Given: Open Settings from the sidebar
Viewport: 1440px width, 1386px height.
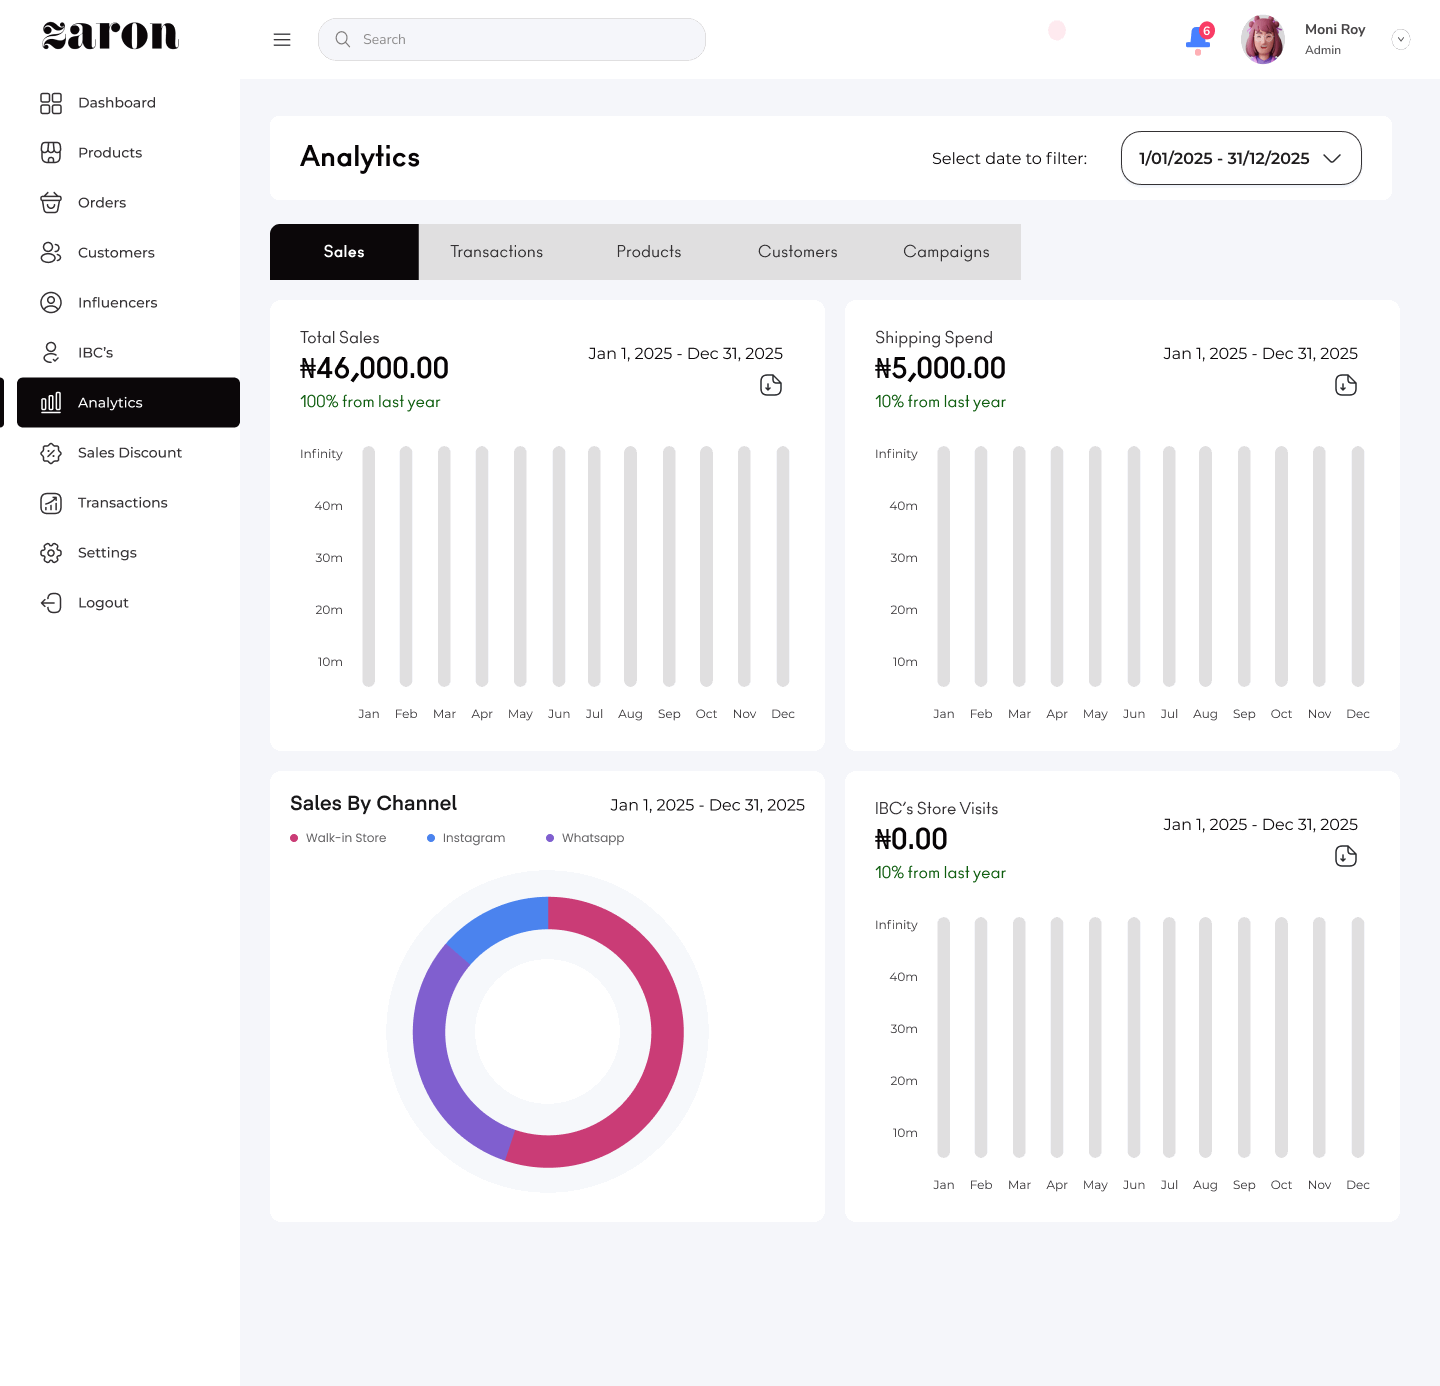Looking at the screenshot, I should pyautogui.click(x=128, y=553).
